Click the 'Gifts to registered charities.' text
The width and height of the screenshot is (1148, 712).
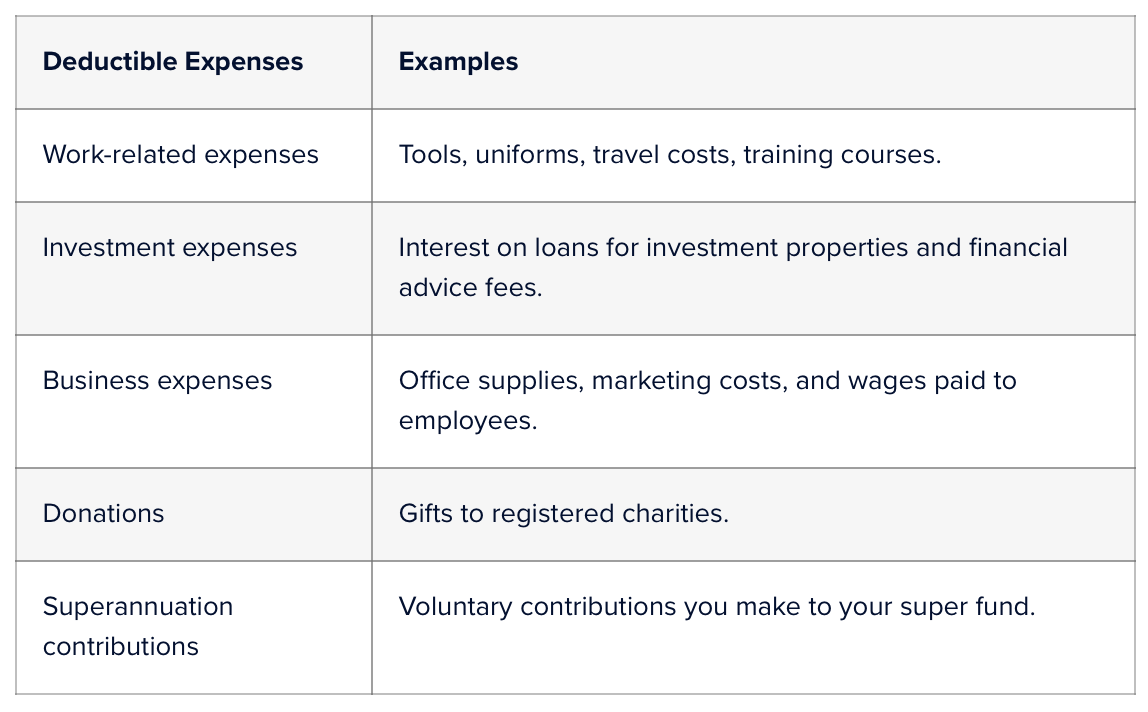tap(563, 514)
